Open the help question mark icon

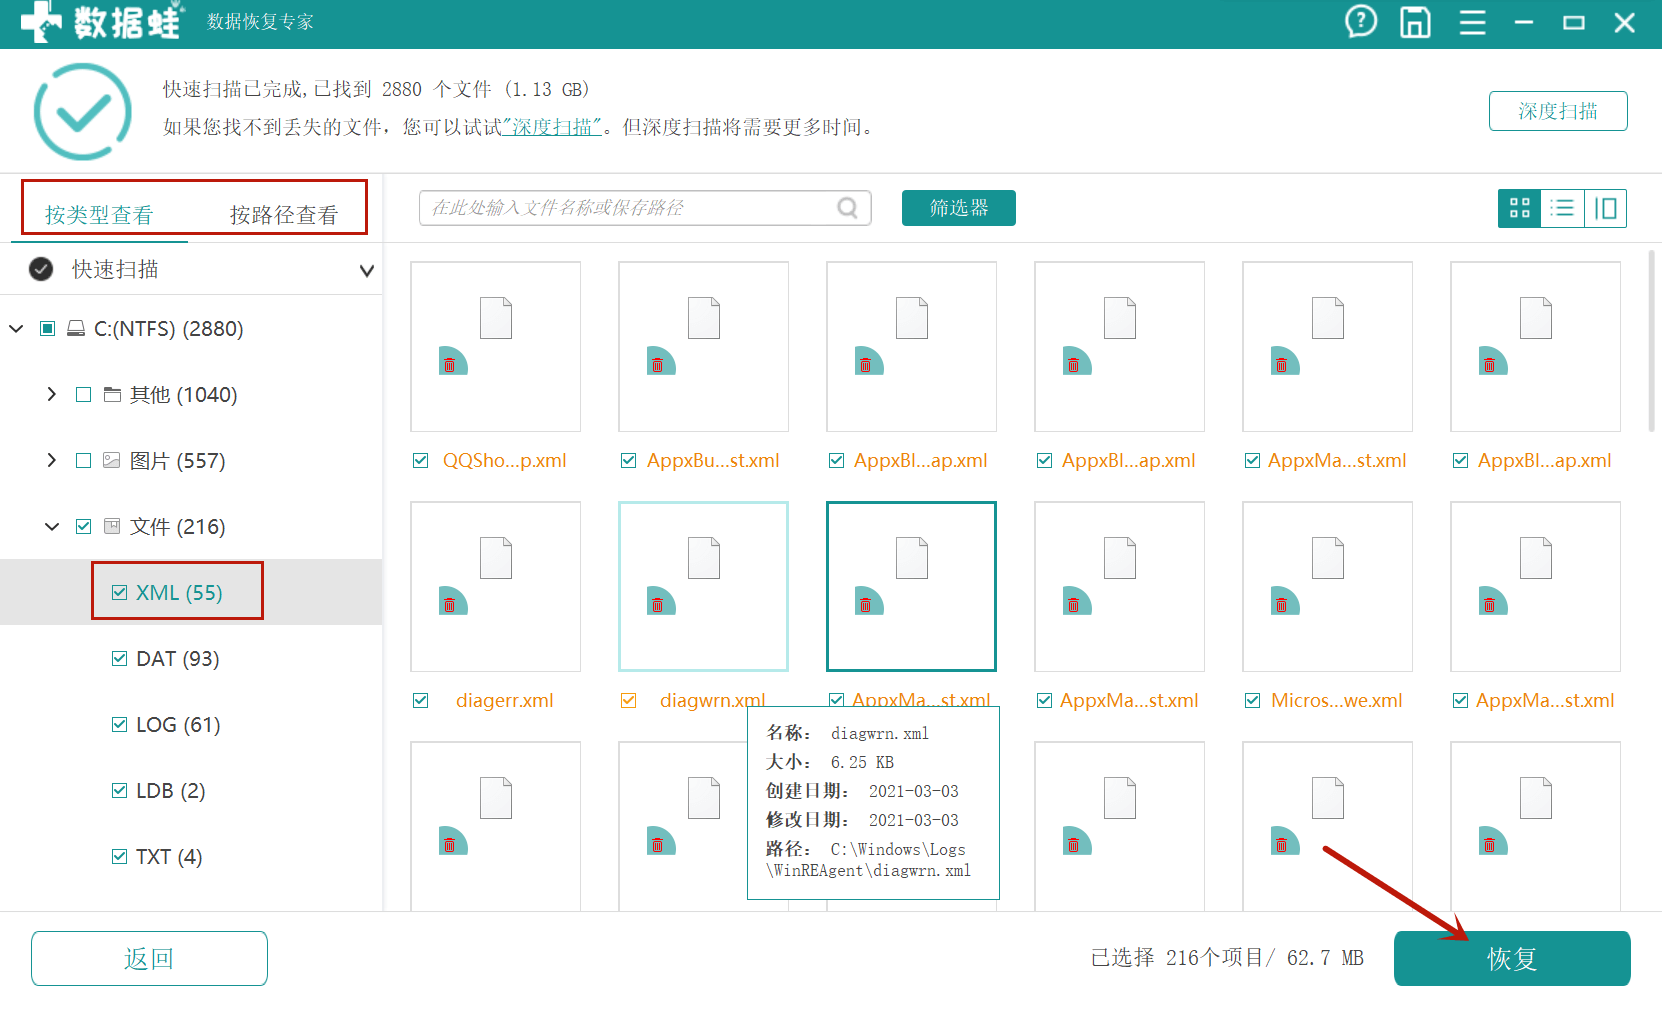pyautogui.click(x=1361, y=22)
